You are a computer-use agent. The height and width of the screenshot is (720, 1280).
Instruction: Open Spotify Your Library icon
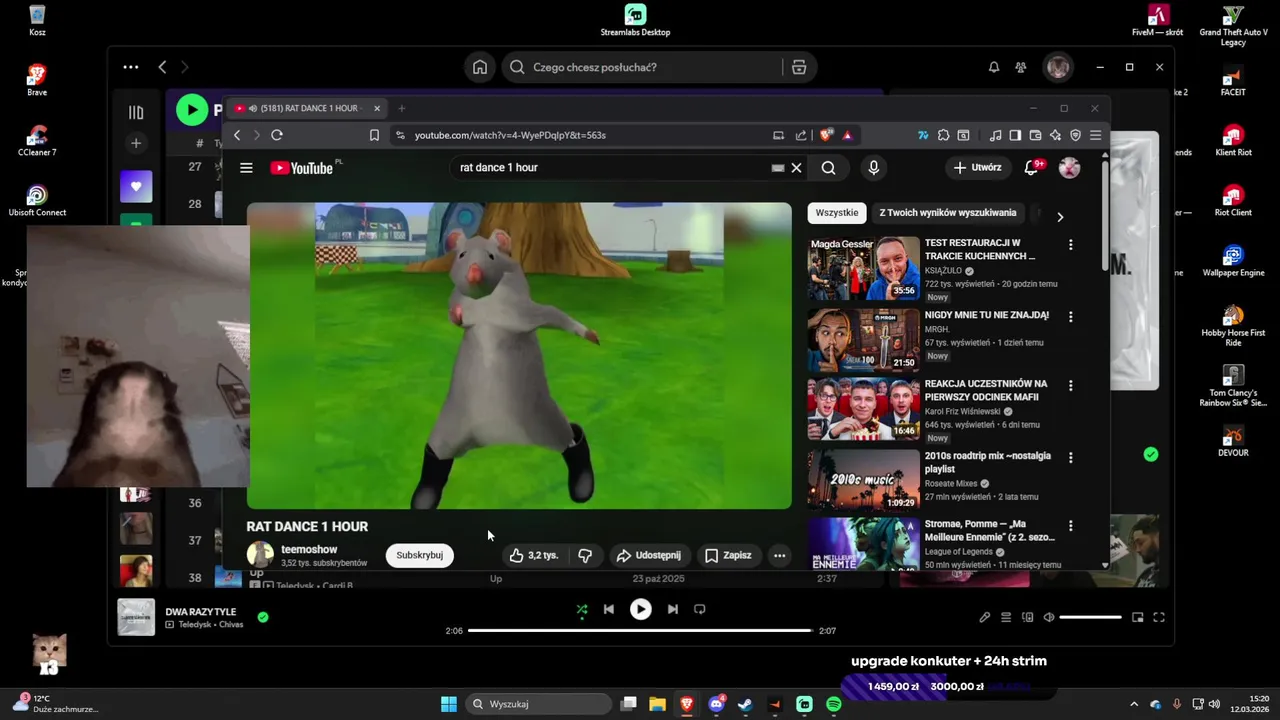point(136,112)
